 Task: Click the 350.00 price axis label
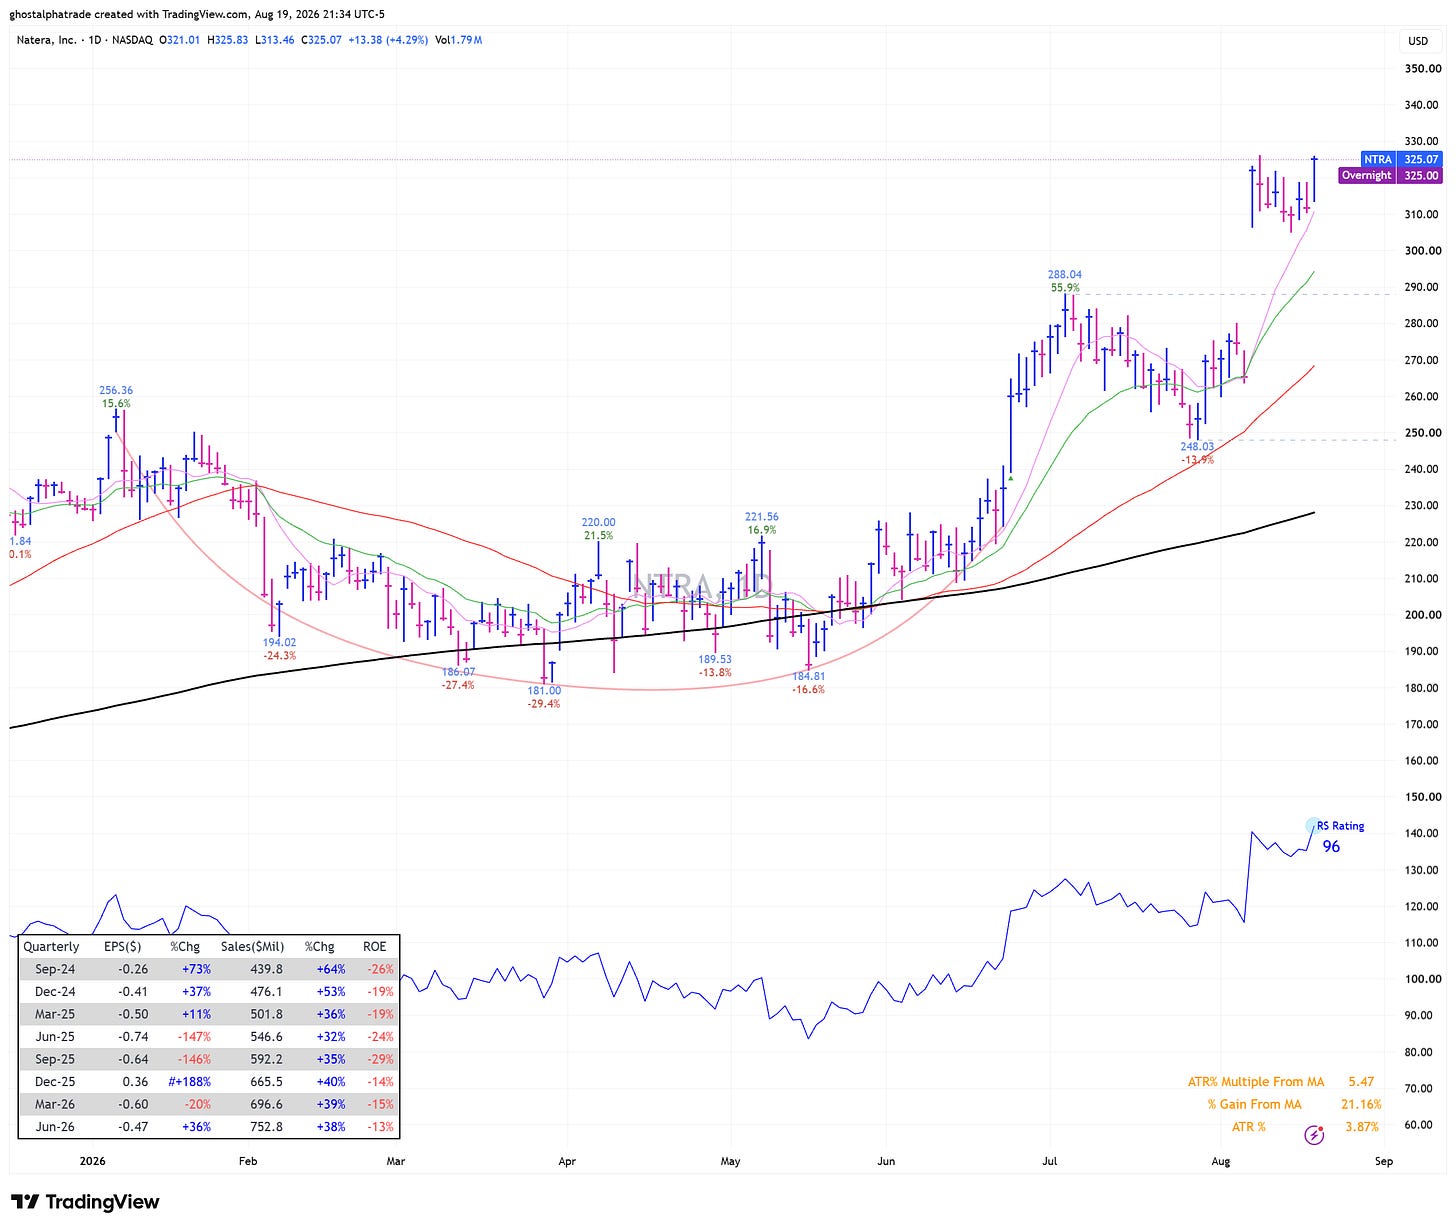click(1421, 69)
